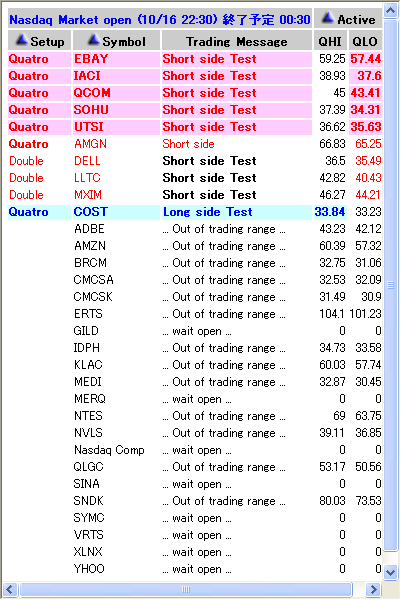Click the horizontal scrollbar thumb
The image size is (401, 600).
coord(186,589)
